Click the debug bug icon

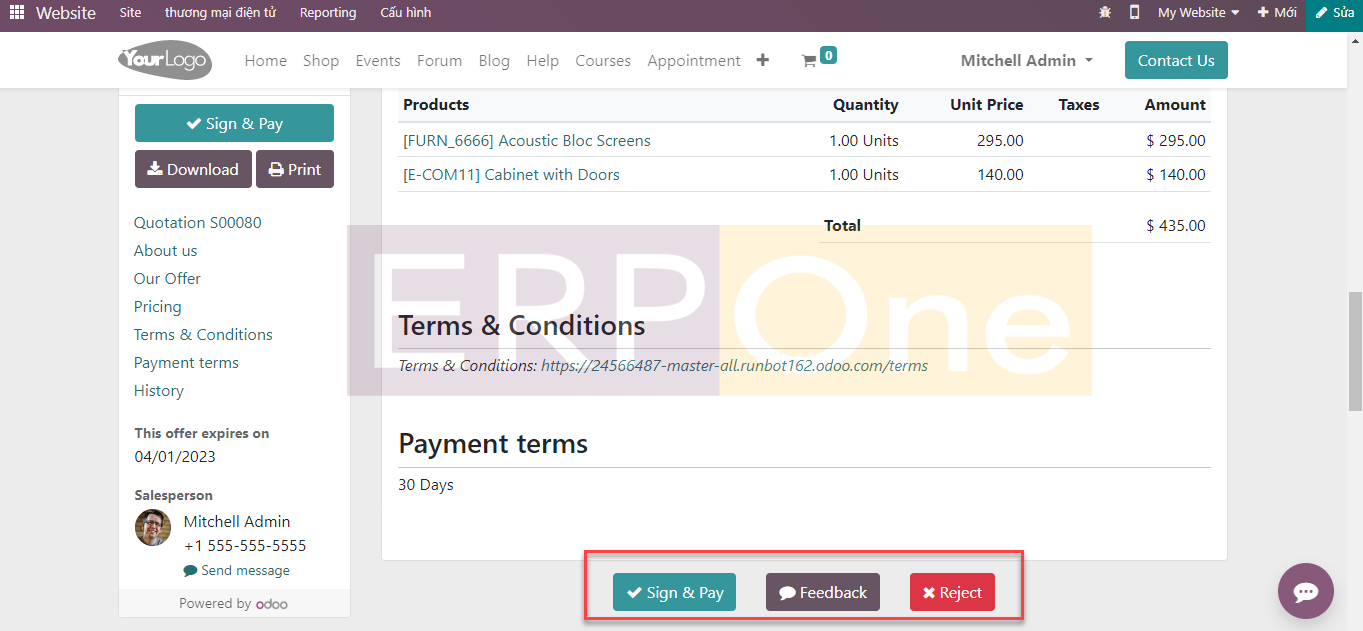click(1105, 13)
